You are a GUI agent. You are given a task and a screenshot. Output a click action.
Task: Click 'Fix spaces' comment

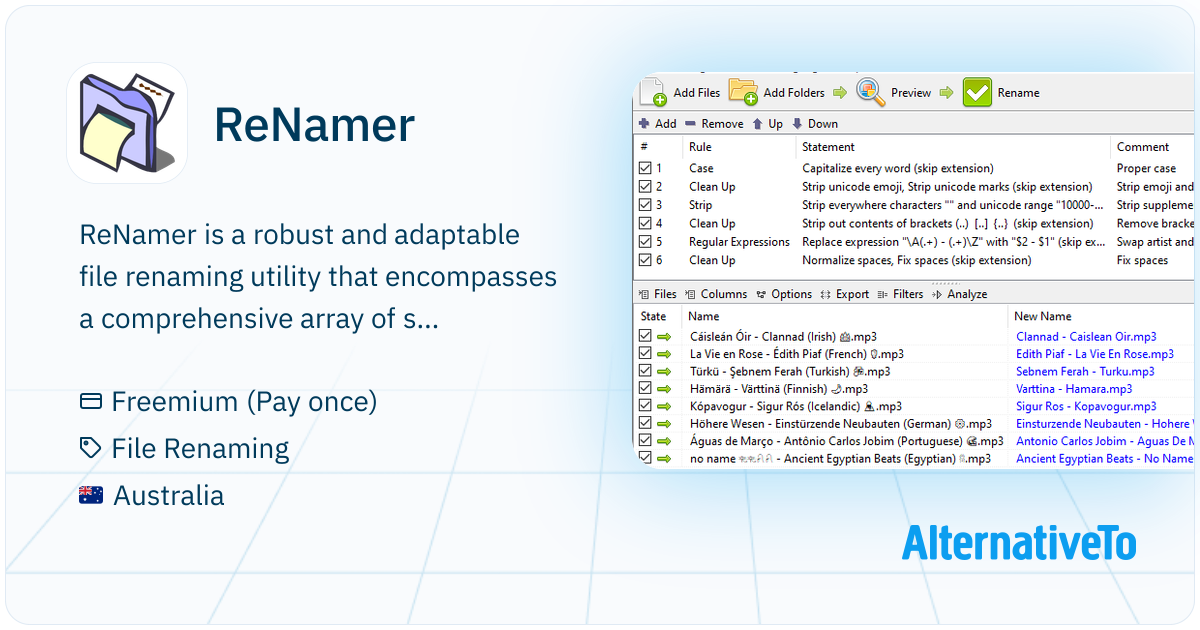(x=1143, y=260)
